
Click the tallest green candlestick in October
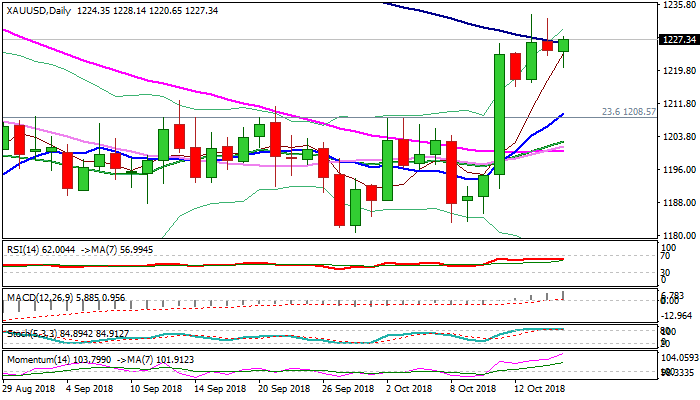(499, 114)
